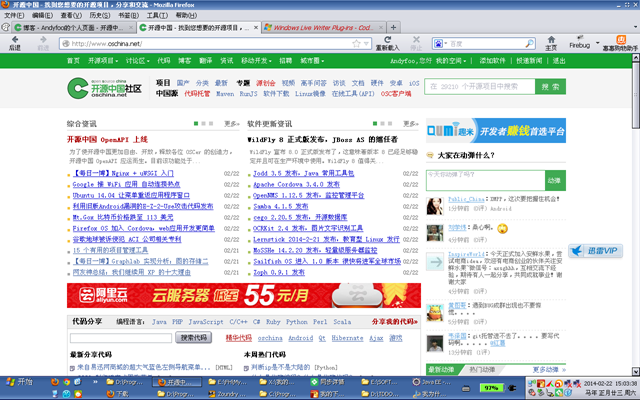Screen dimensions: 640x400
Task: Expand the 更多 link in 综合资讯 section
Action: (x=232, y=124)
